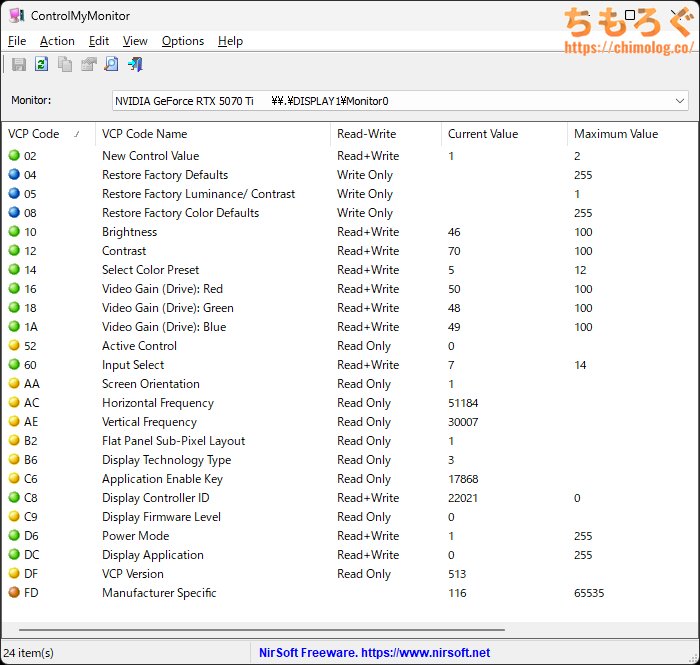Click the orange dot beside code FD

point(14,592)
